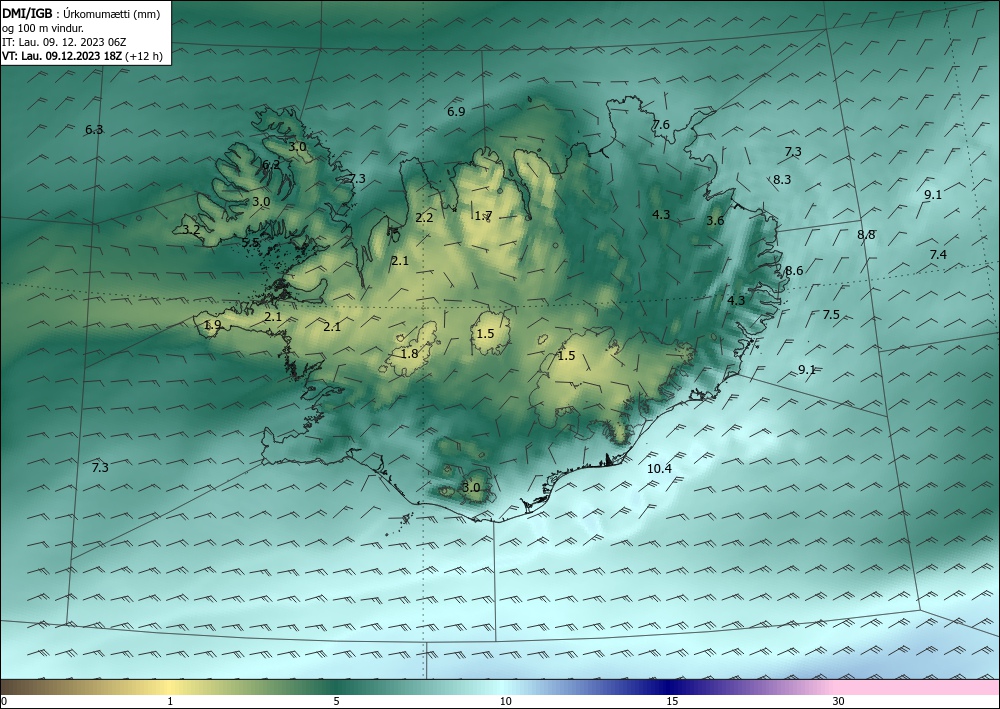Click the 7.6 value label
Screen dimensions: 1000x709
pyautogui.click(x=661, y=124)
